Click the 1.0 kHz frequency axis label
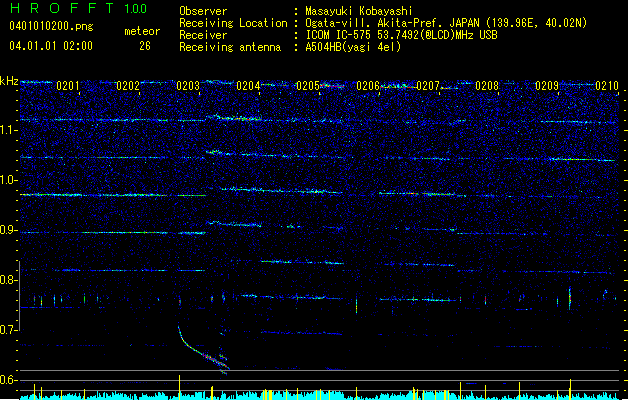The height and width of the screenshot is (400, 629). point(9,180)
